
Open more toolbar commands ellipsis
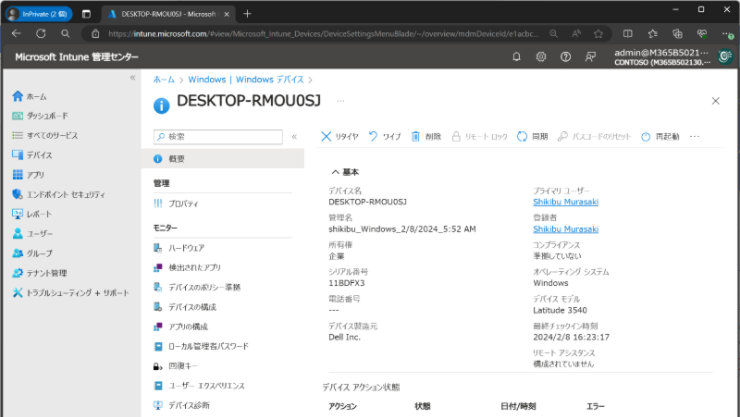[x=694, y=137]
